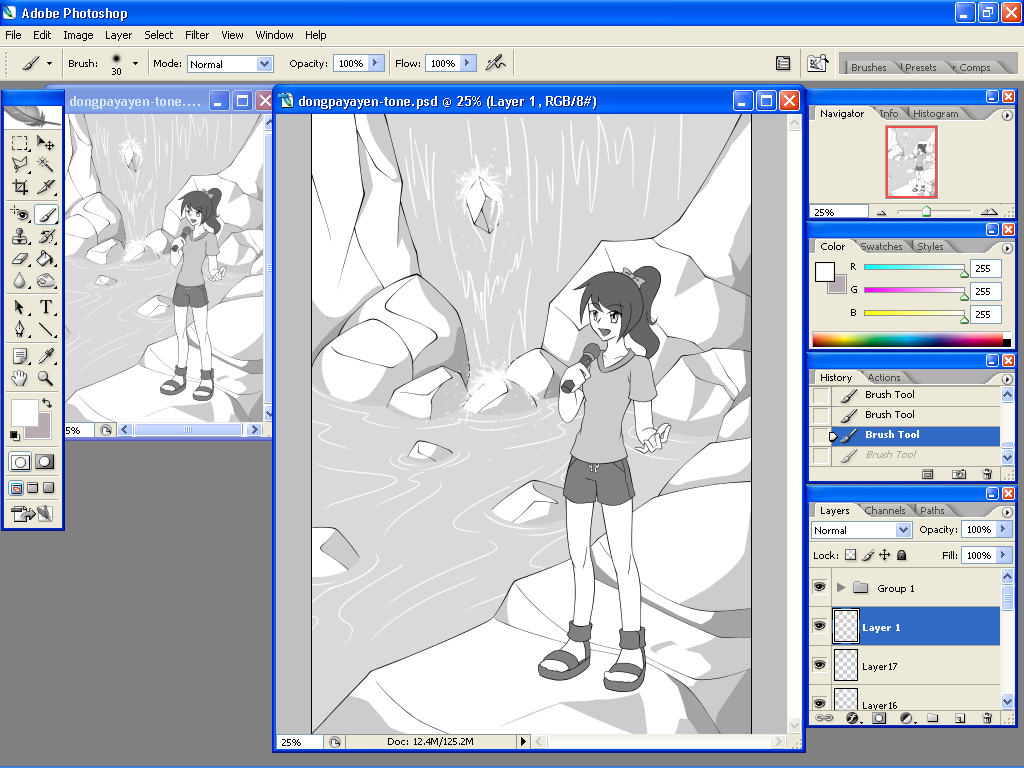Open the Filter menu
Image resolution: width=1024 pixels, height=768 pixels.
pos(197,35)
